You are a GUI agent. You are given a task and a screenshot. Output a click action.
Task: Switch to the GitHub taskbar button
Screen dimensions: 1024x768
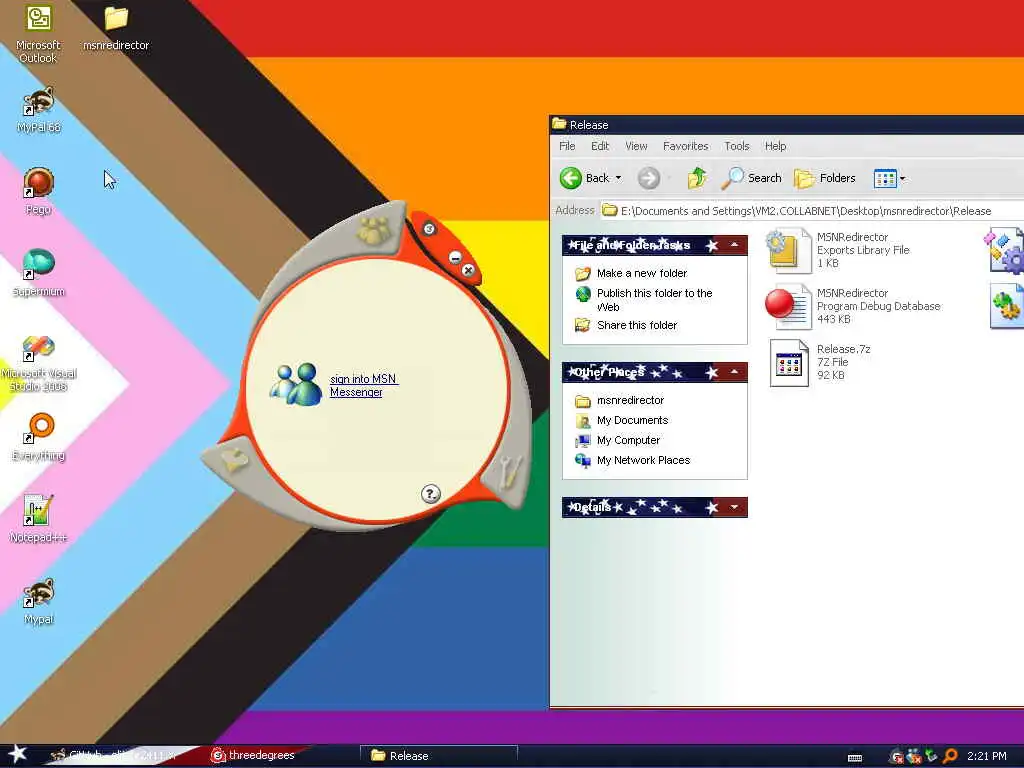[x=114, y=756]
